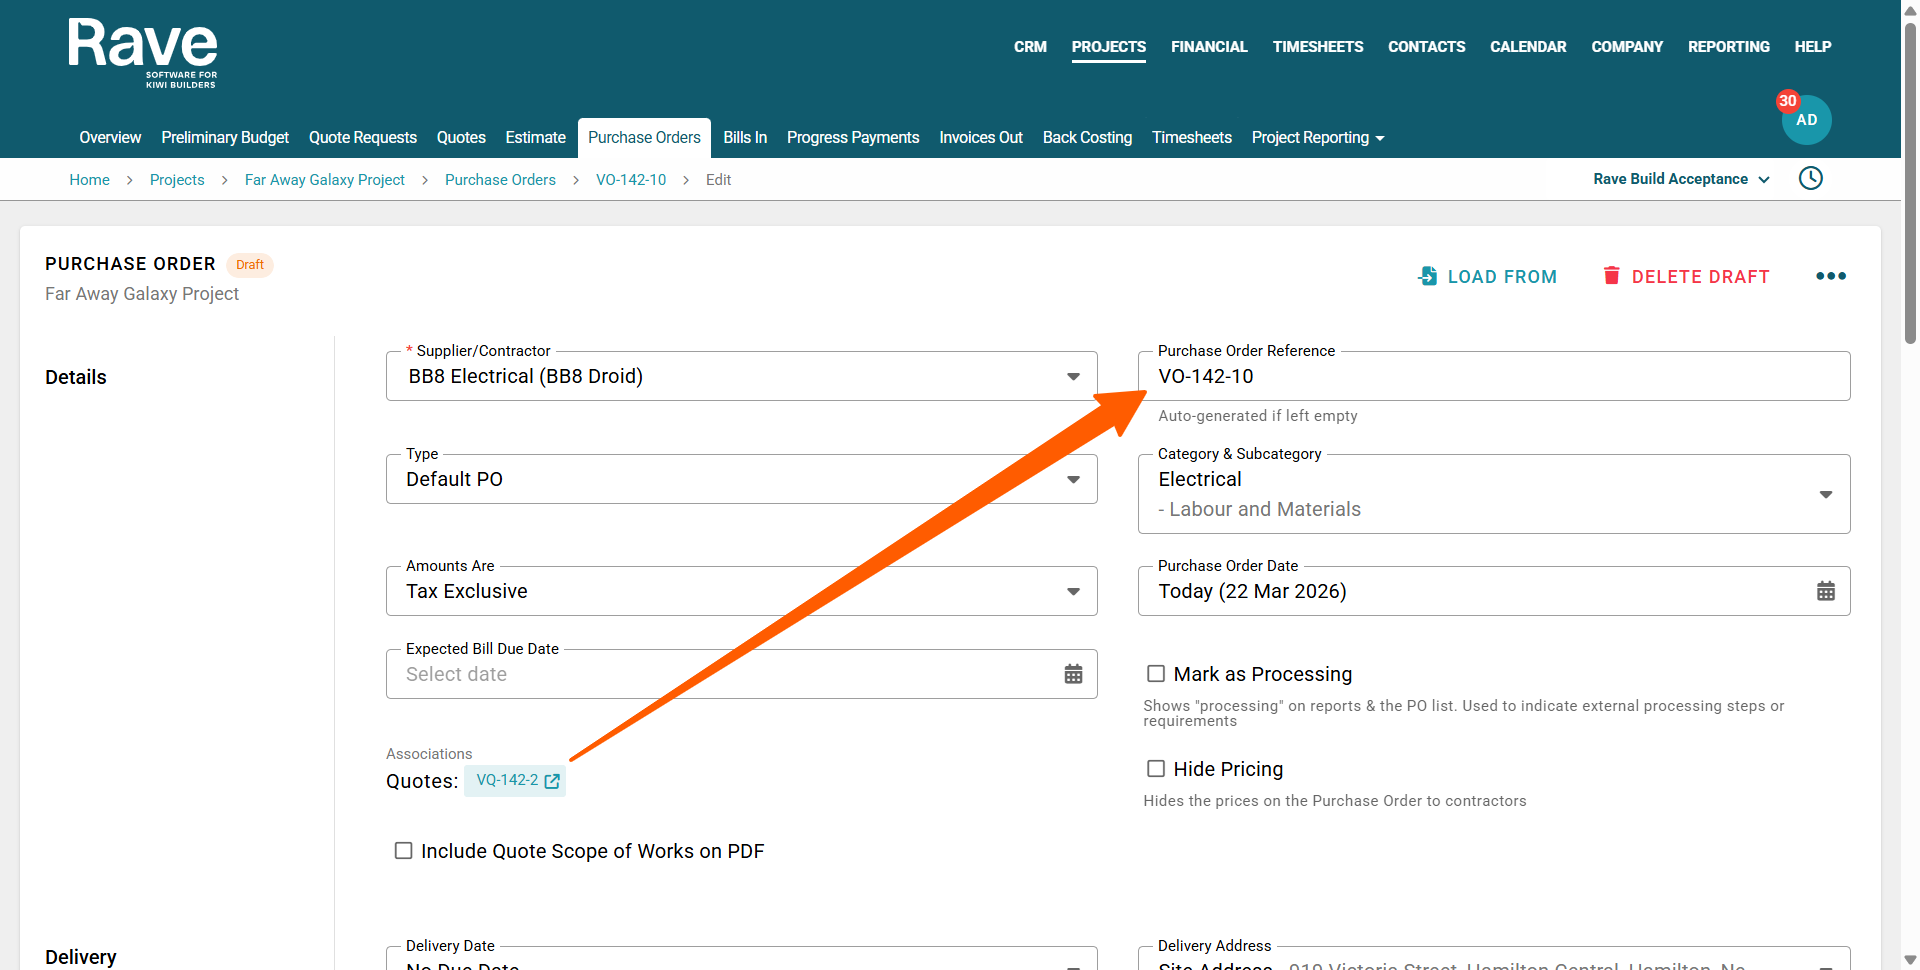The image size is (1920, 970).
Task: Switch to the Bills In tab
Action: 745,138
